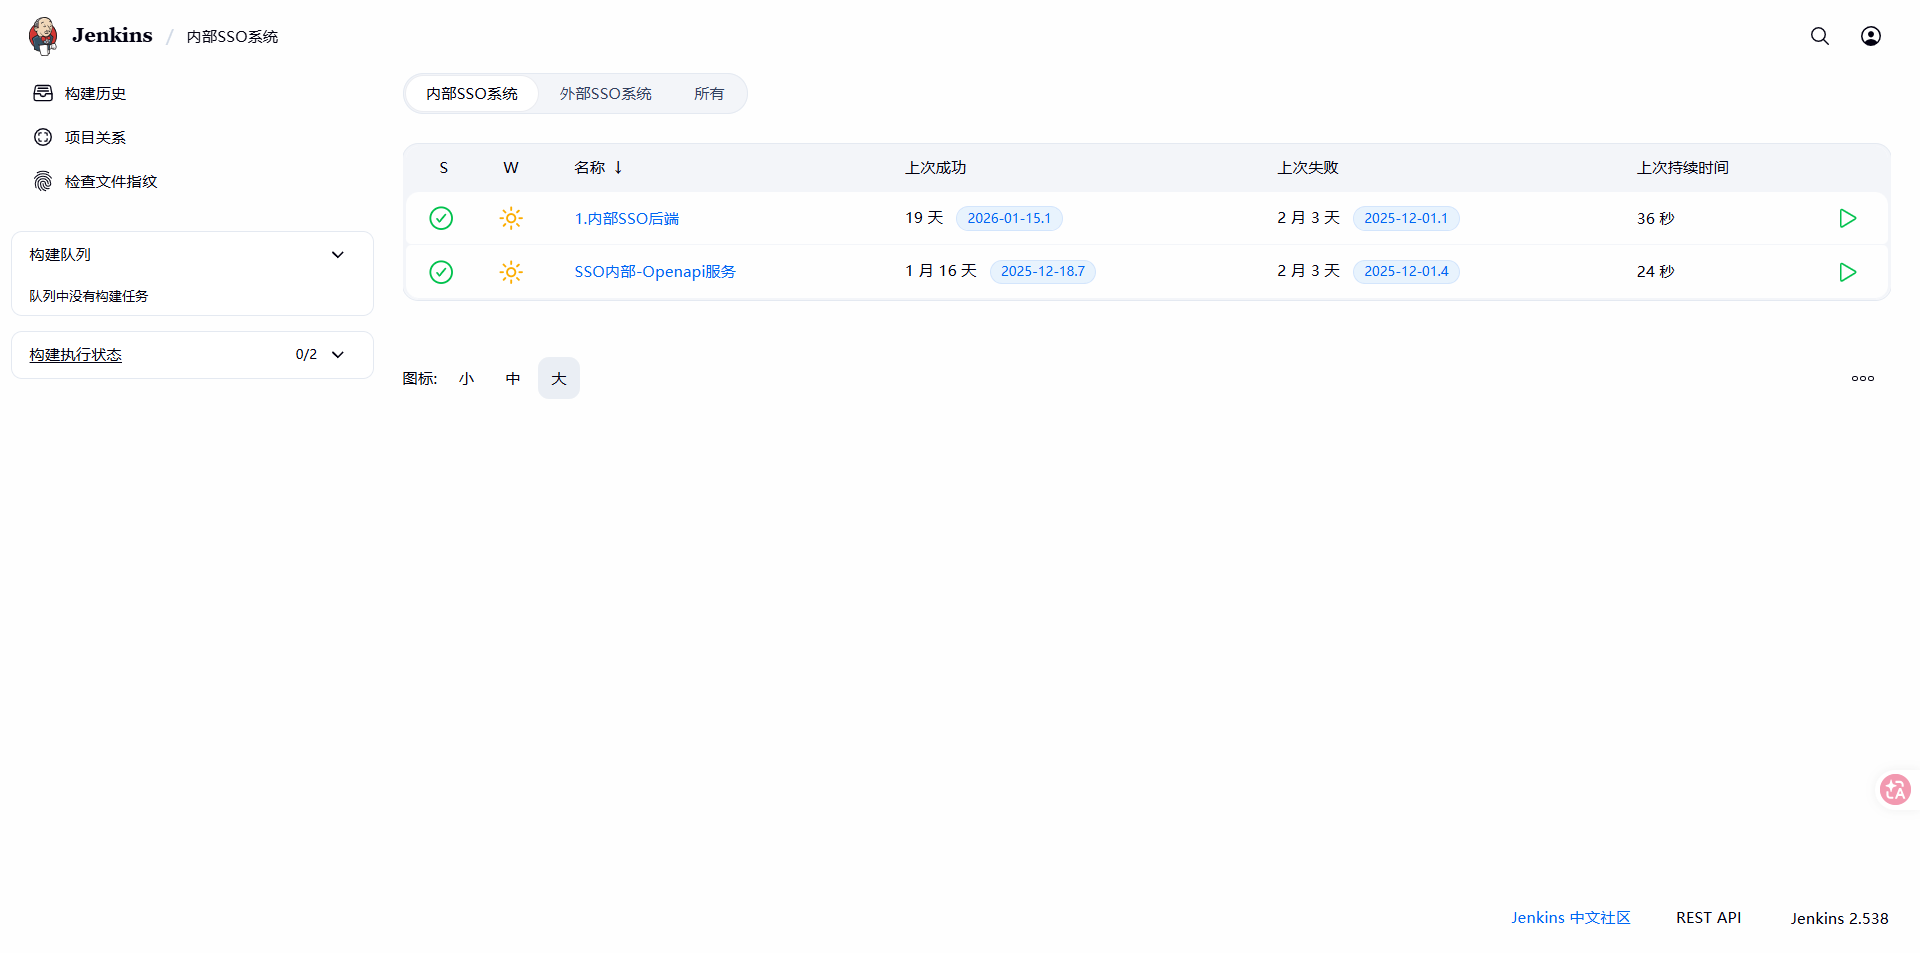Open build badge 2025-12-18.7

(1042, 272)
